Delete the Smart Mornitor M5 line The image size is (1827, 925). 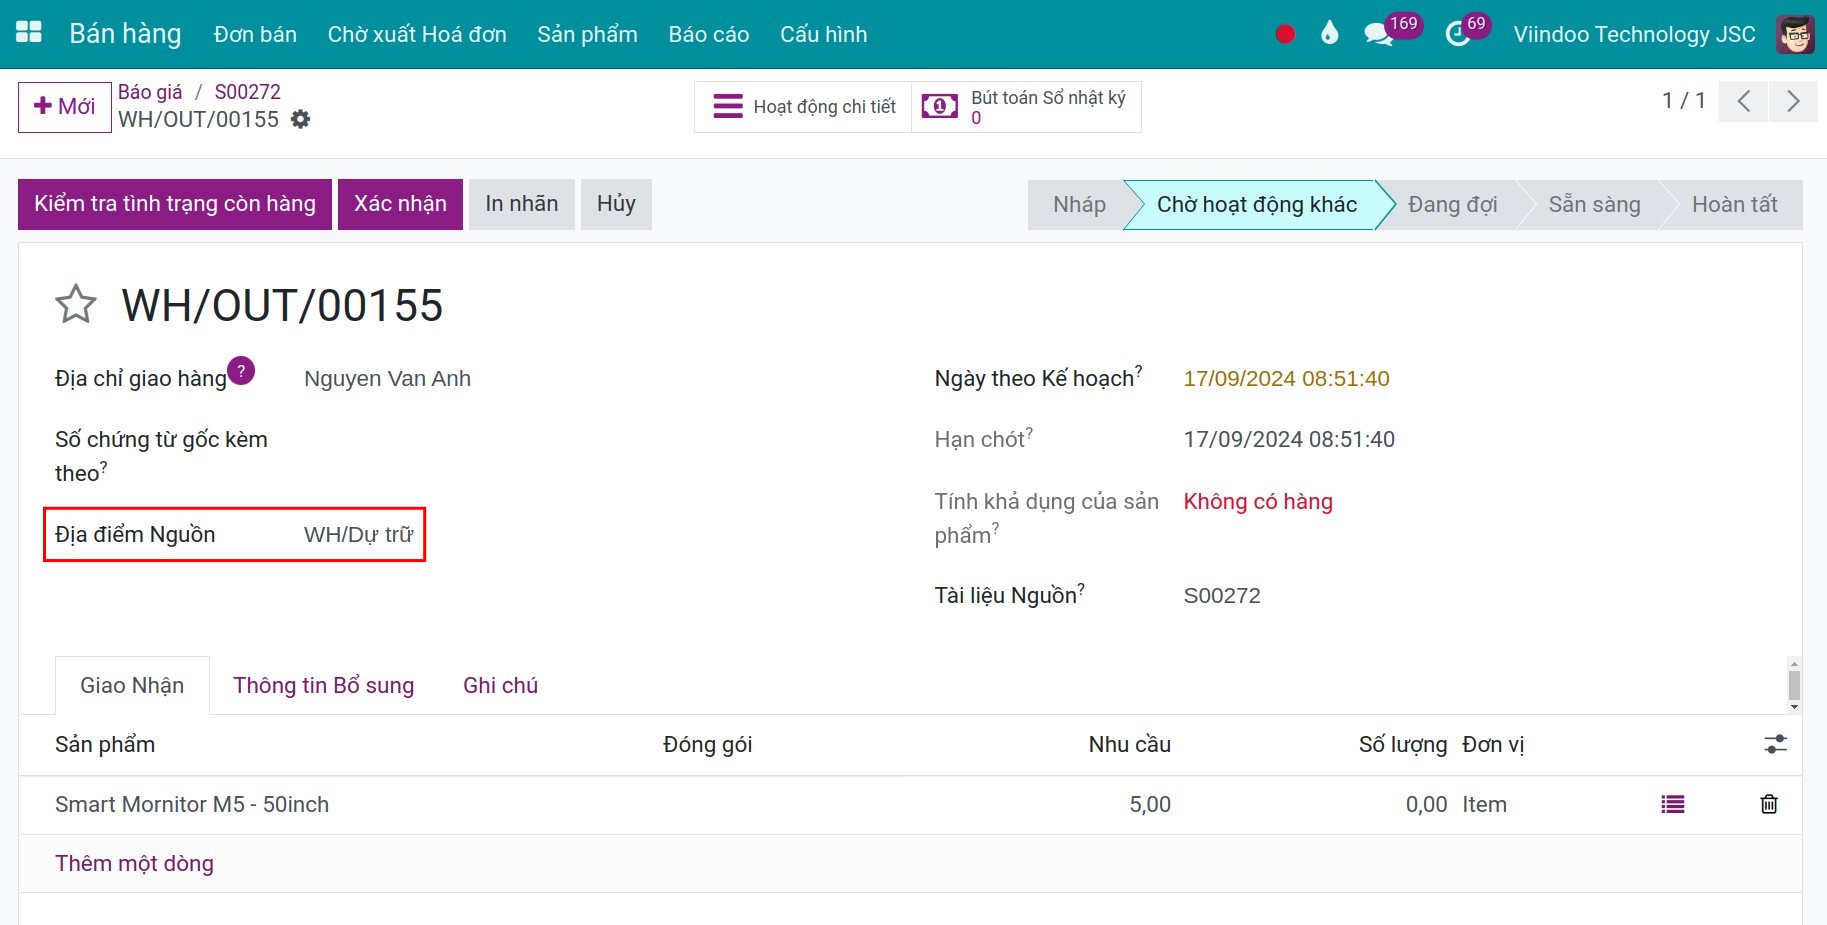(x=1768, y=804)
